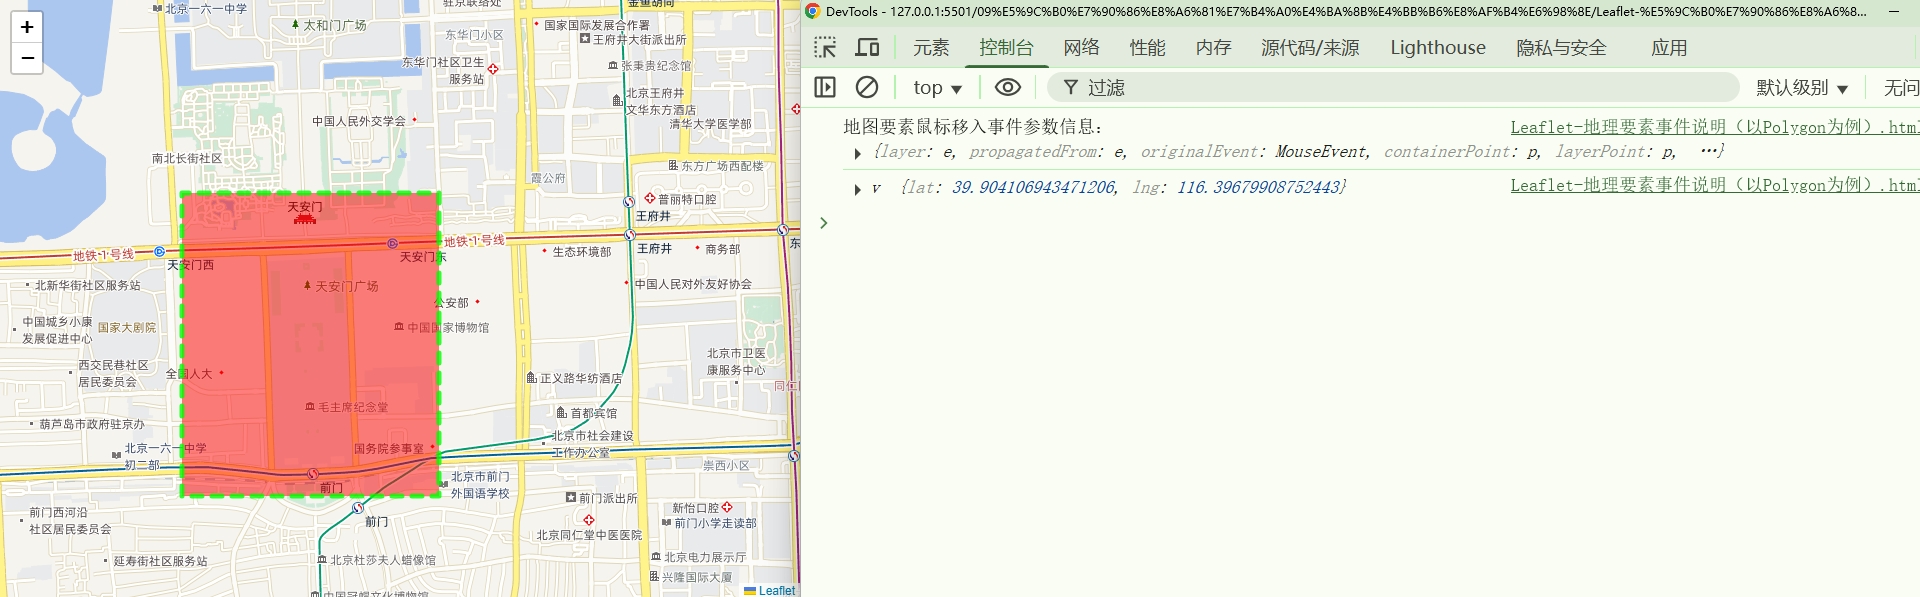Image resolution: width=1920 pixels, height=597 pixels.
Task: Click the 东华门社区卫生服务站 clinic icon
Action: point(493,69)
